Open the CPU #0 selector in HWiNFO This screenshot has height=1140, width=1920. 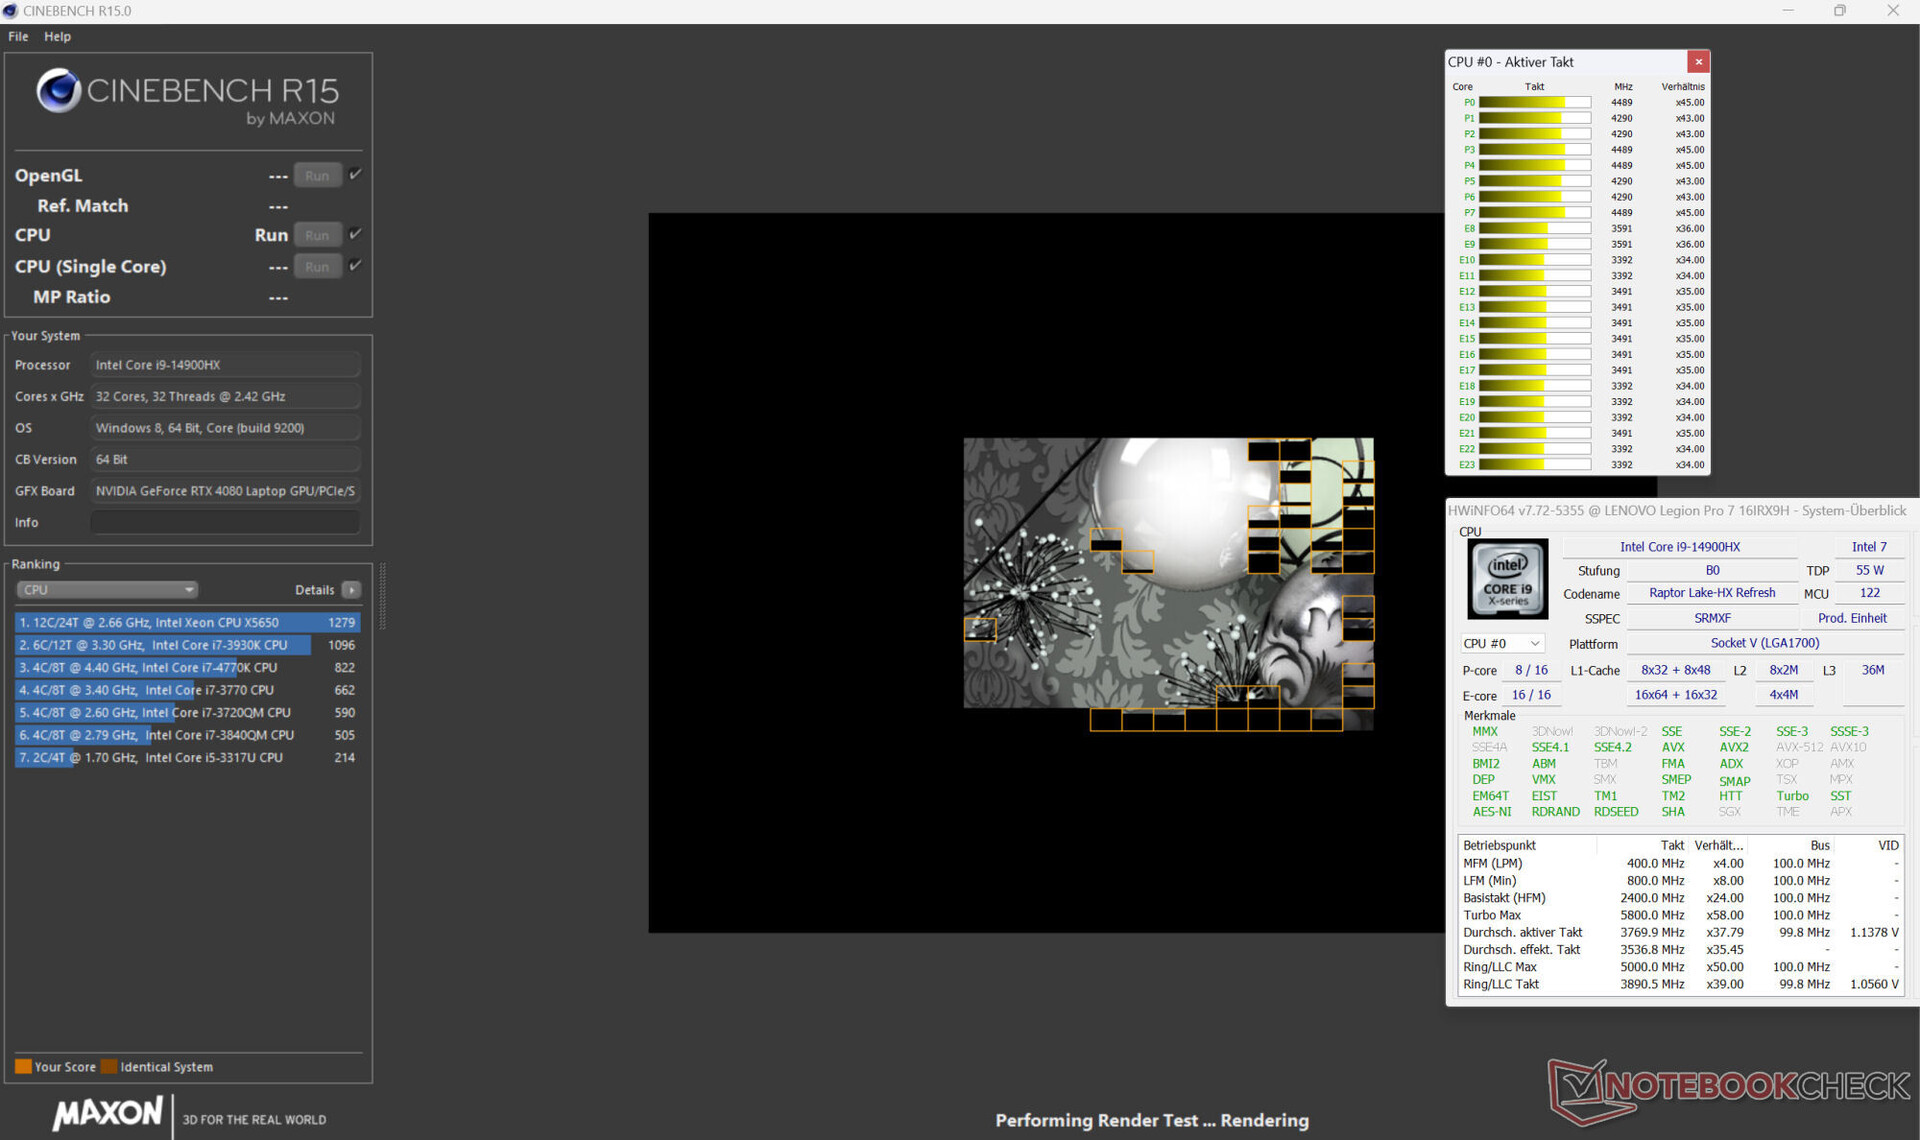[x=1502, y=644]
